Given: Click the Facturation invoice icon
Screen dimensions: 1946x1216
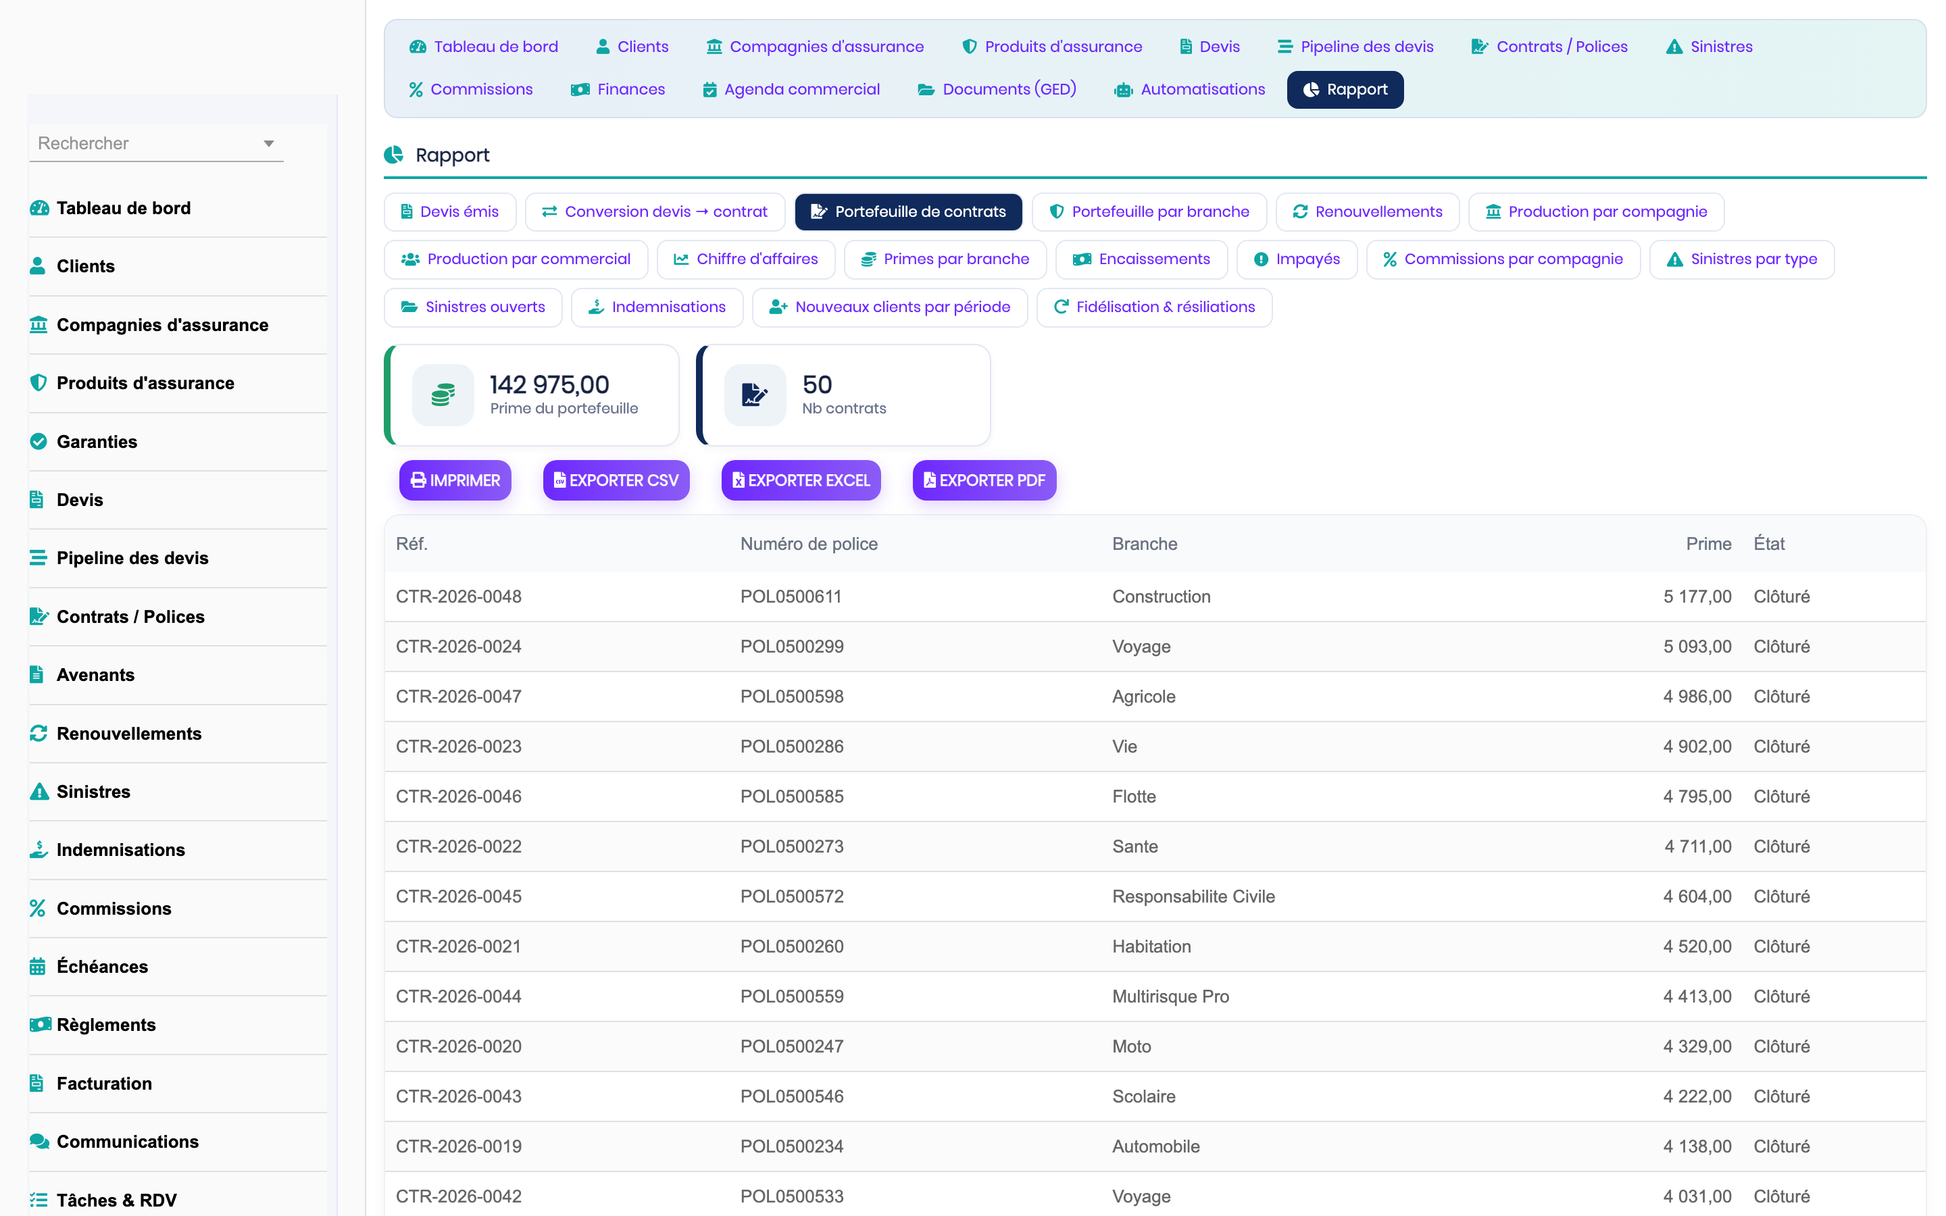Looking at the screenshot, I should [x=37, y=1083].
